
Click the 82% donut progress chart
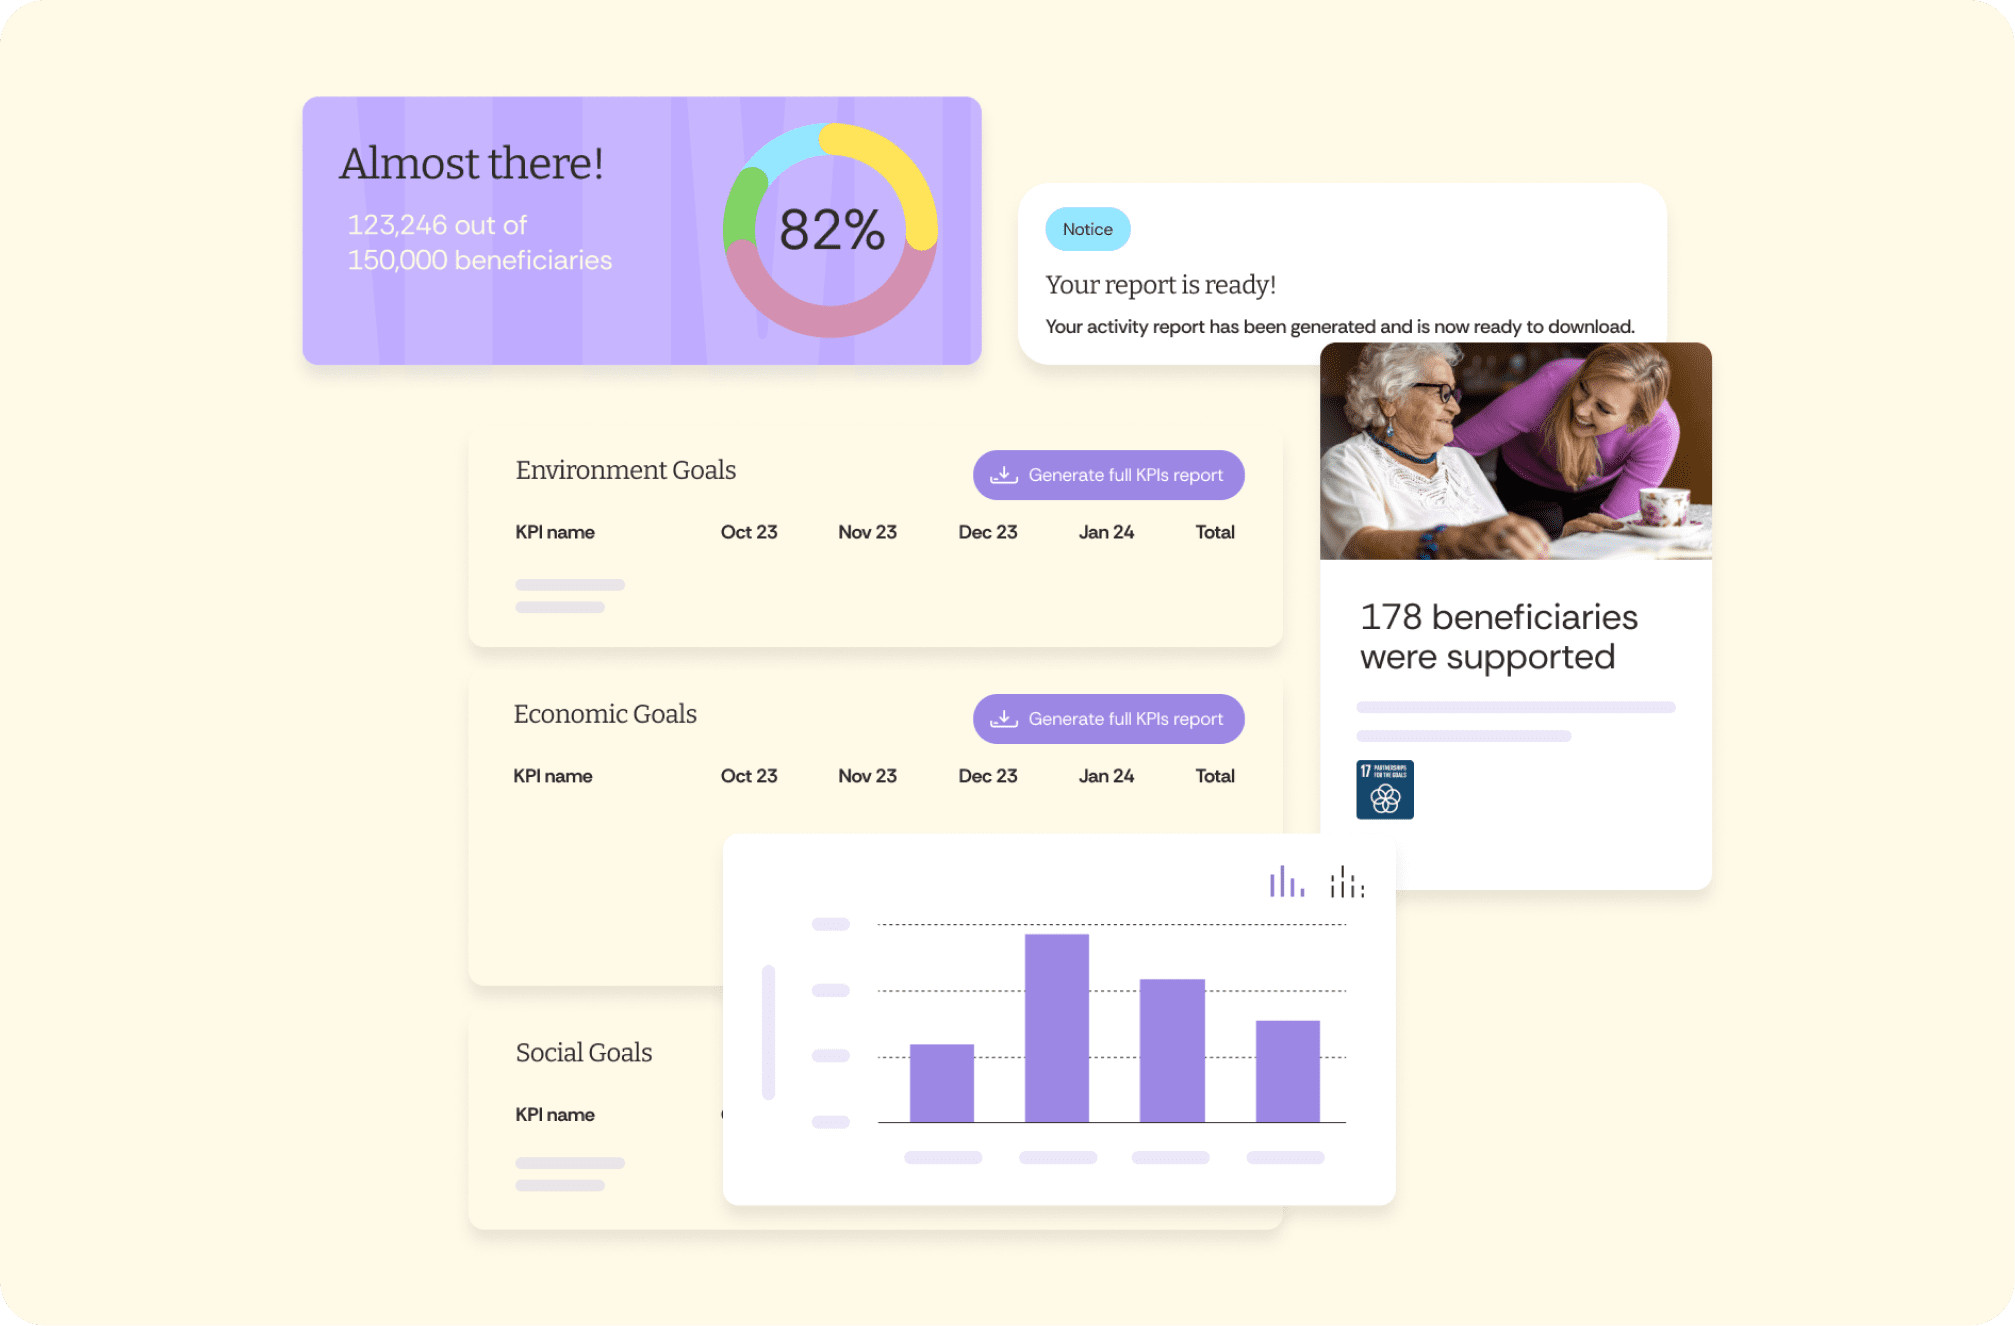tap(830, 230)
